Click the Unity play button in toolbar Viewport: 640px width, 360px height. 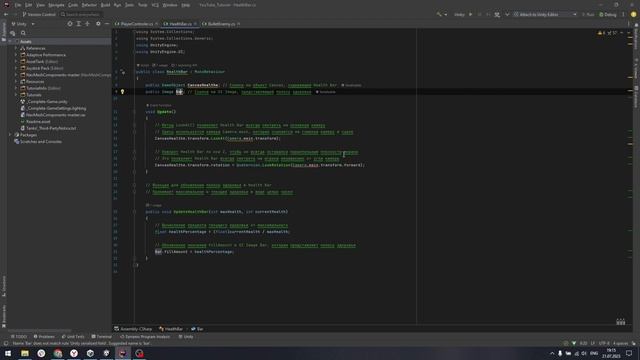[470, 14]
